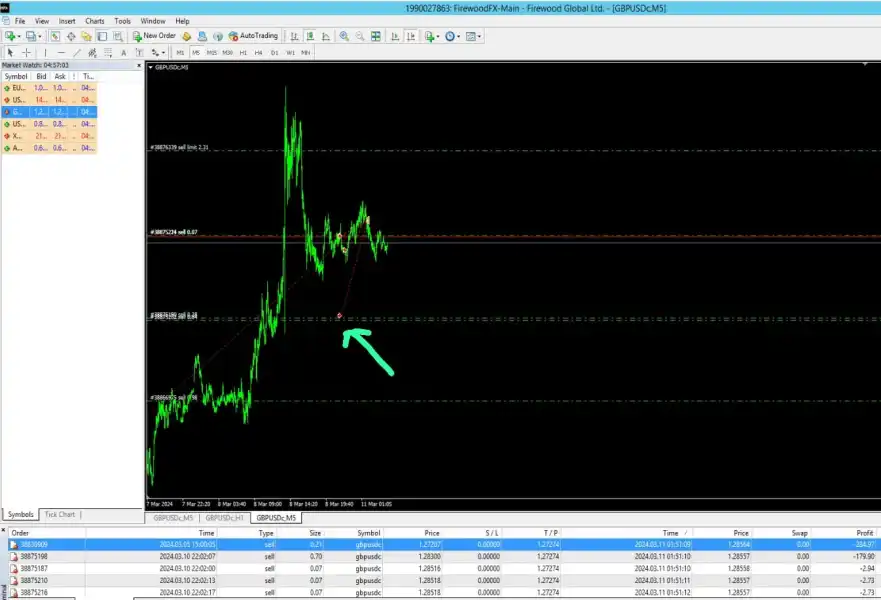
Task: Open the Tools menu
Action: coord(122,21)
